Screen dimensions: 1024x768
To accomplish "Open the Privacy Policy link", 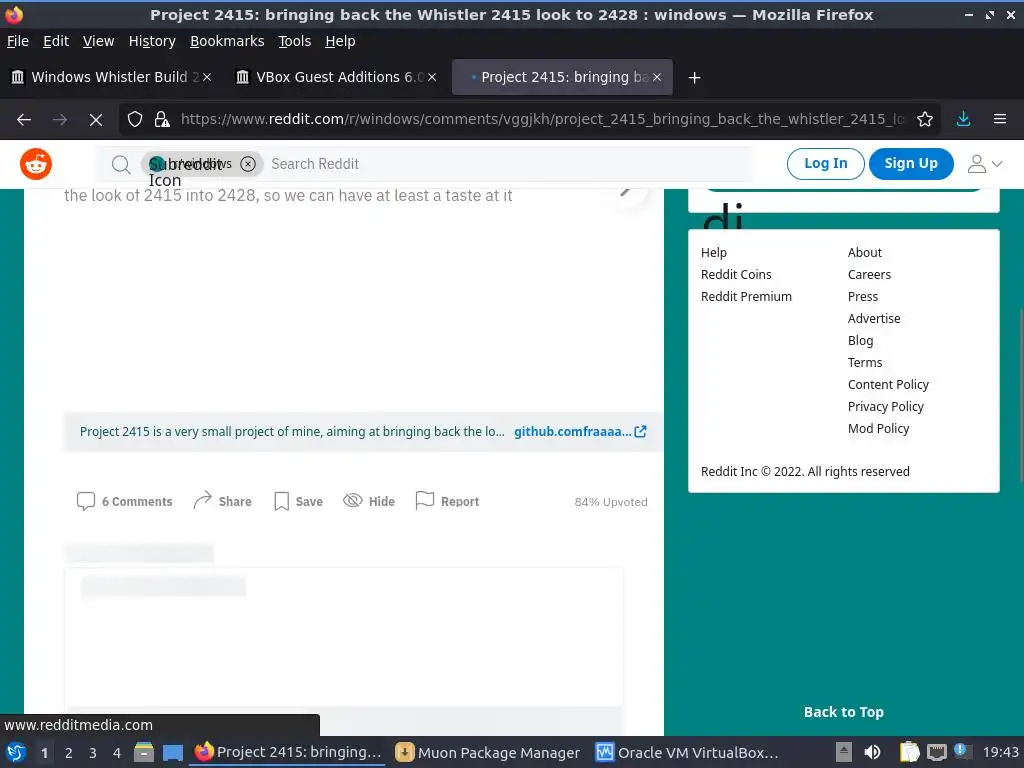I will pyautogui.click(x=886, y=407).
